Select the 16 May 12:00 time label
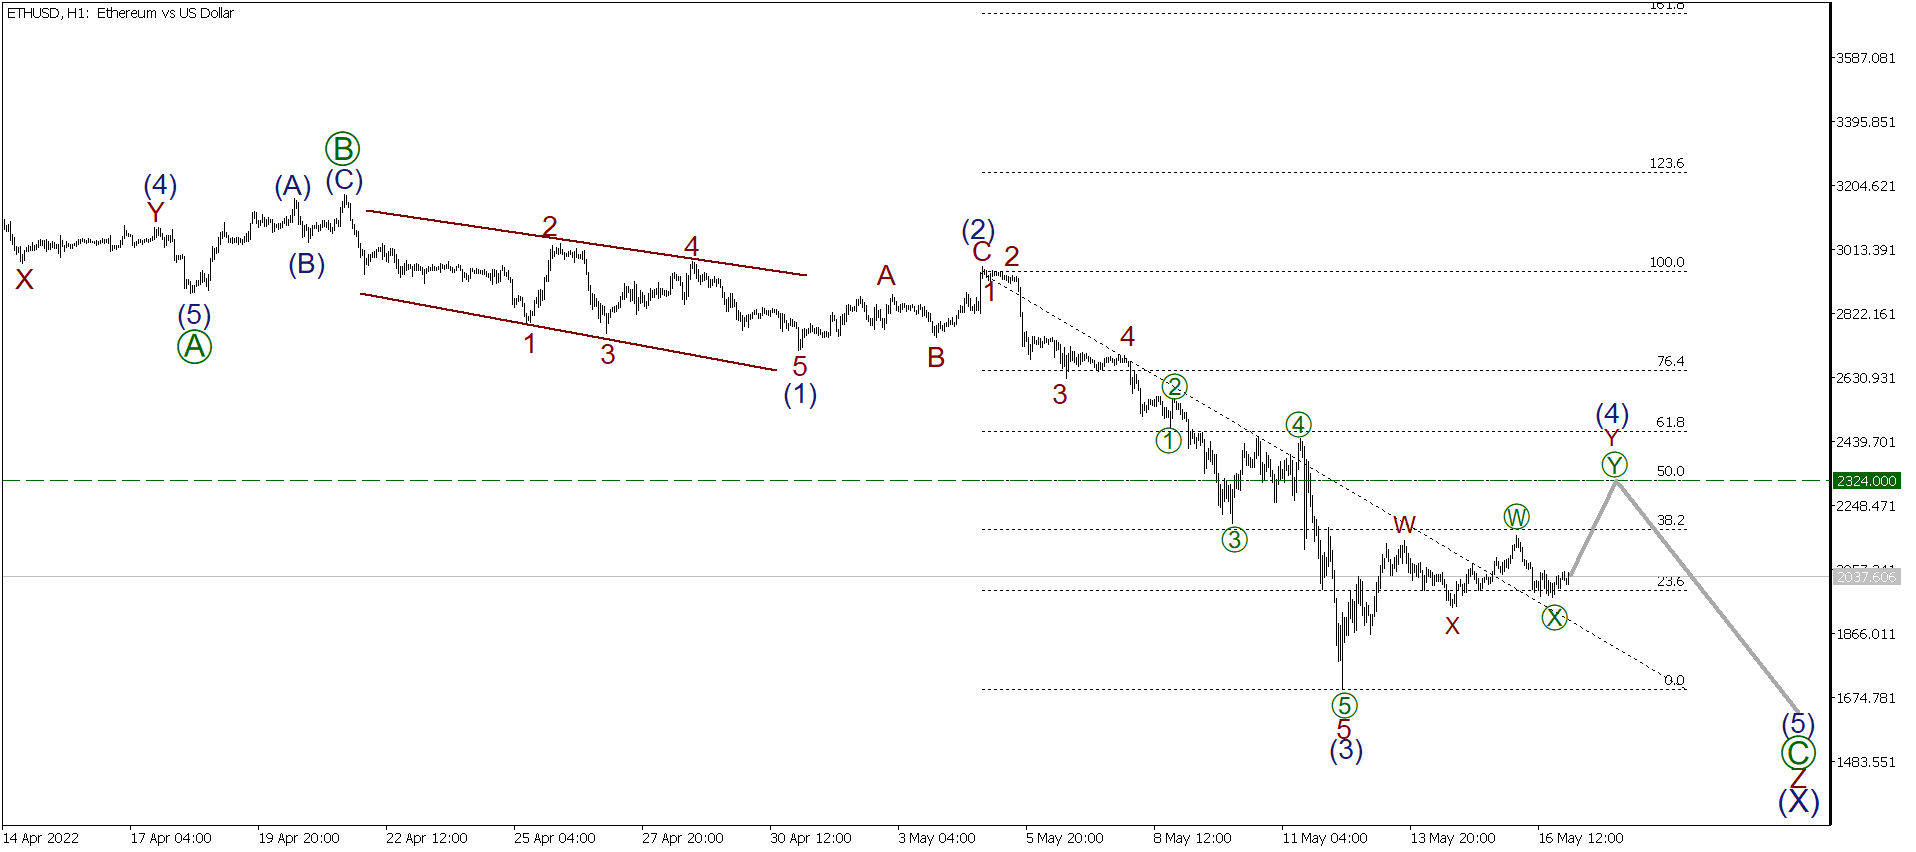Viewport: 1916px width, 852px height. coord(1581,838)
